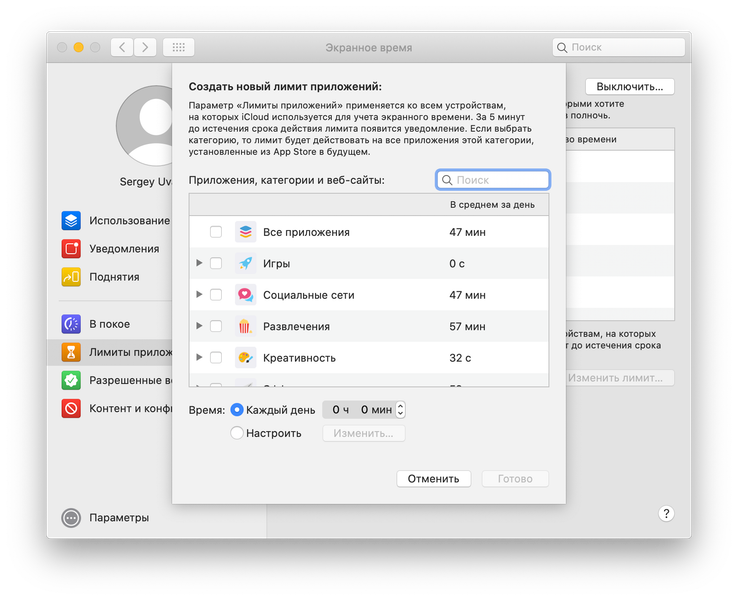The image size is (738, 600).
Task: Enable the Социальные сети checkbox
Action: point(216,295)
